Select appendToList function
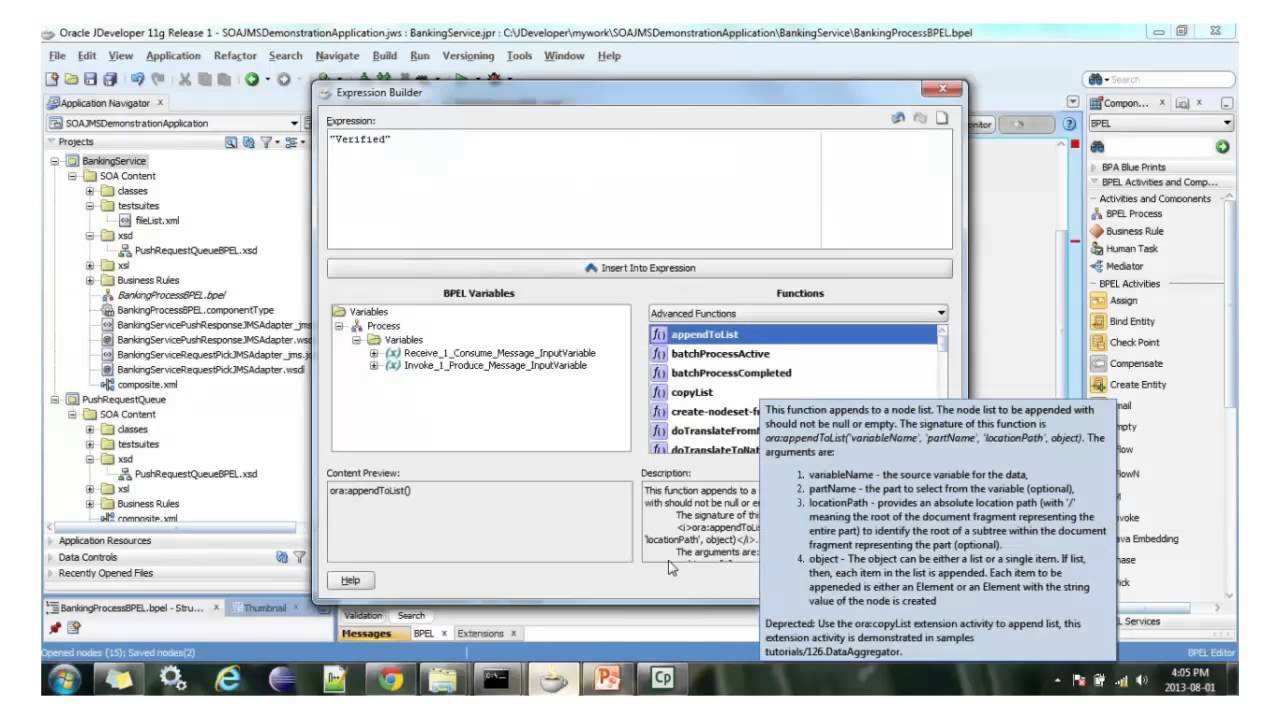 point(794,334)
